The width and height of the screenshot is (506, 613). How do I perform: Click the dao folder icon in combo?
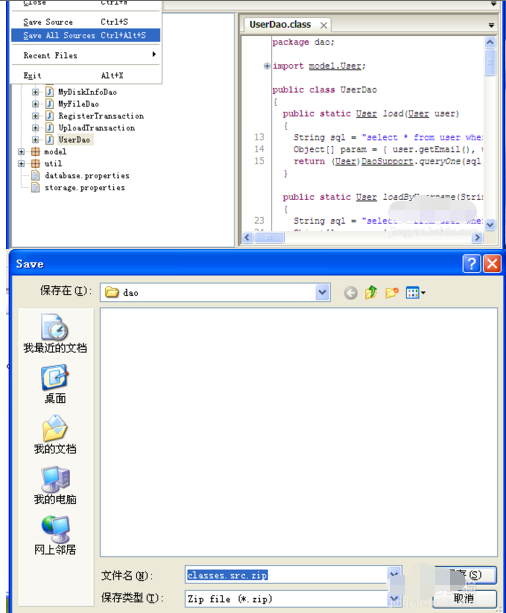point(112,292)
